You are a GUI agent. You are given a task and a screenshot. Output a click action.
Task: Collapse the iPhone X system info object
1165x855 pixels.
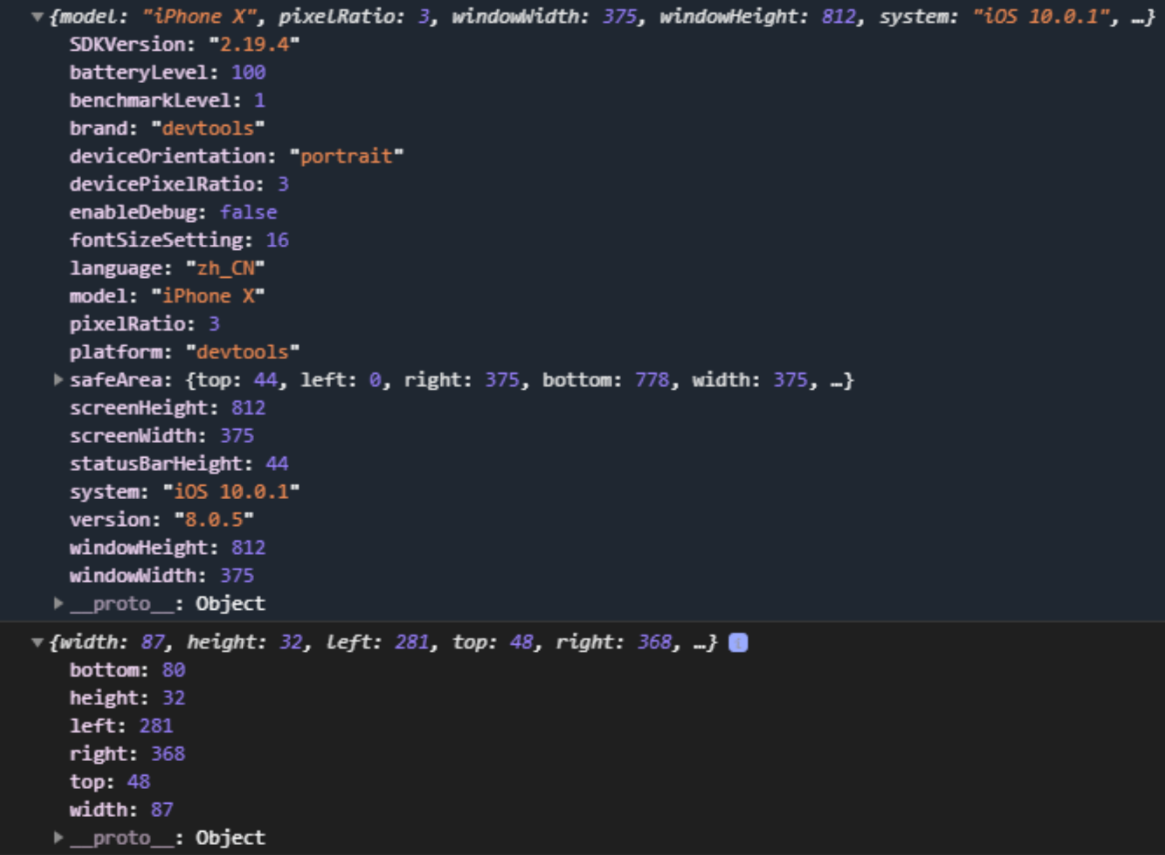[36, 16]
